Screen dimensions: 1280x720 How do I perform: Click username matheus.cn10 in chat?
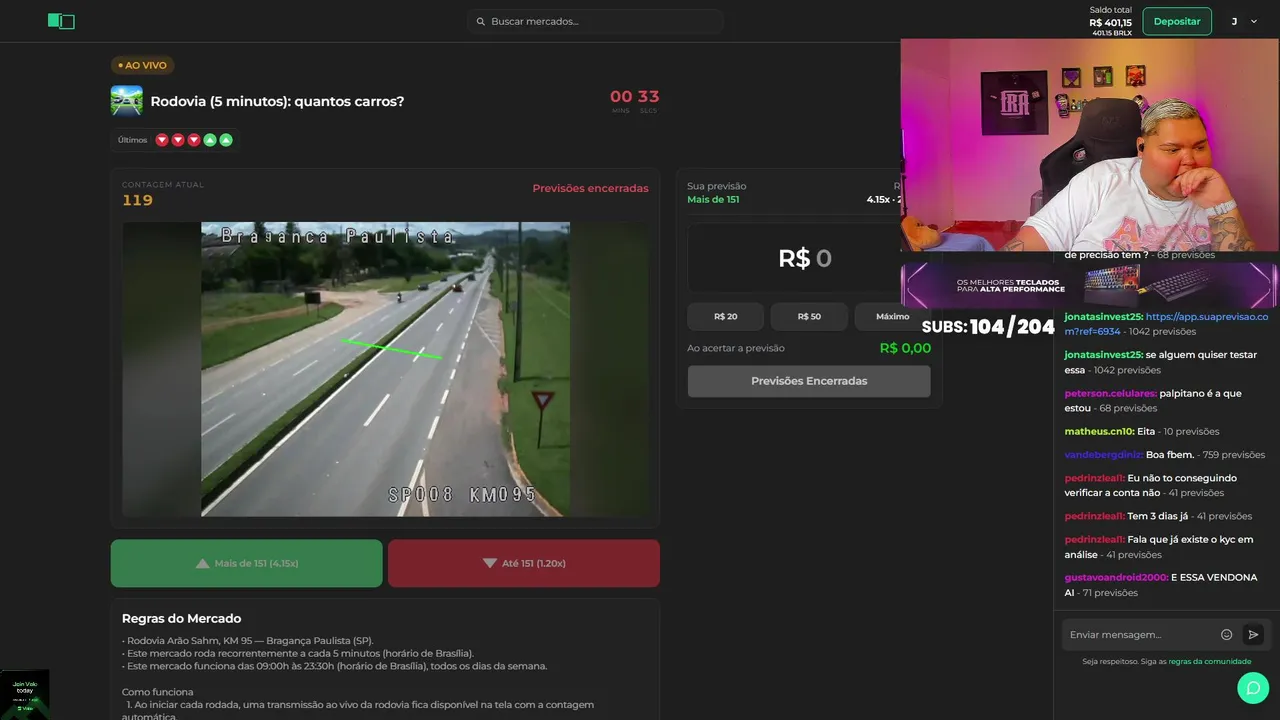pos(1099,431)
